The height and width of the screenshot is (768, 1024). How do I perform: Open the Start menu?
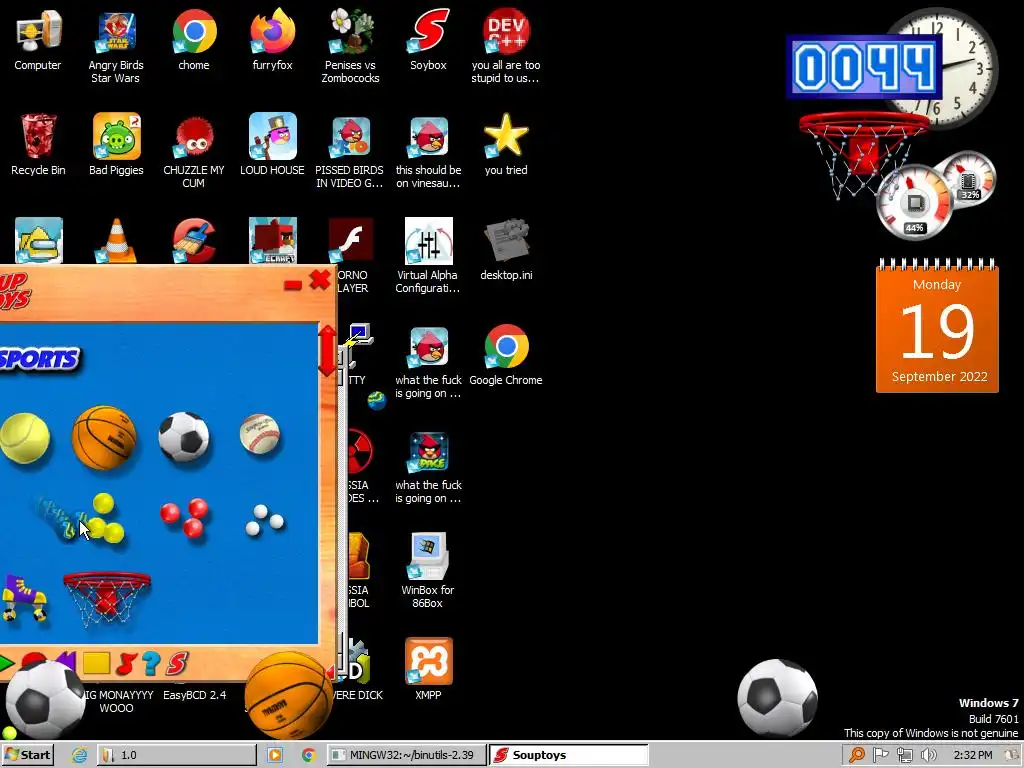coord(27,755)
